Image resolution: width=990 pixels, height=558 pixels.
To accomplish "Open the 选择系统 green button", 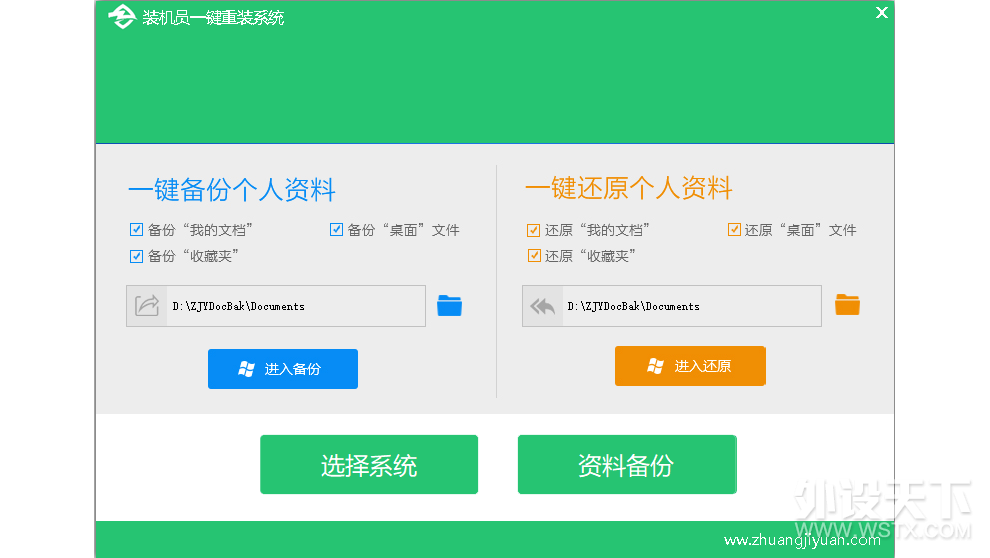I will [369, 465].
